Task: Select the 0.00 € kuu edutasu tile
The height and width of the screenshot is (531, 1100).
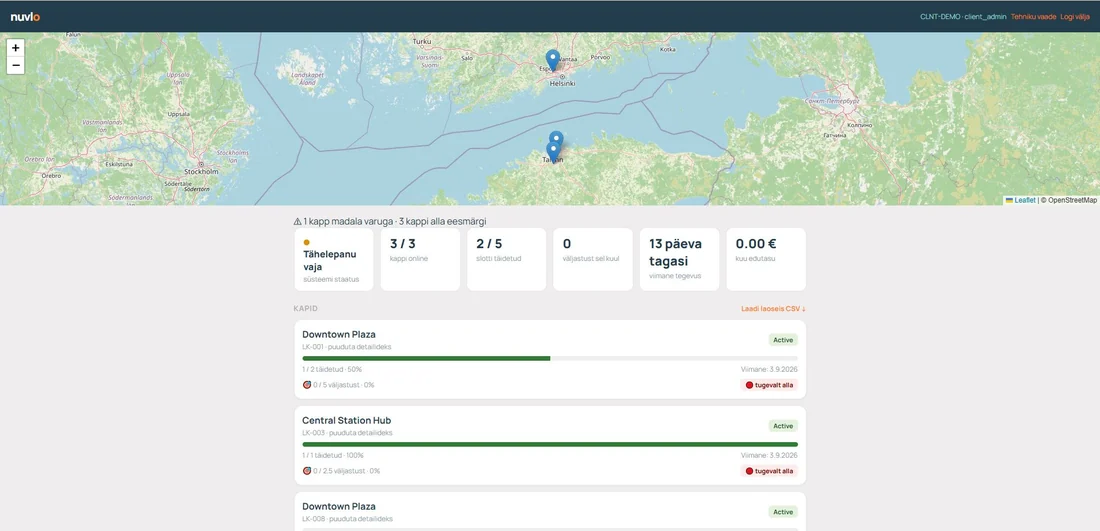Action: click(766, 259)
